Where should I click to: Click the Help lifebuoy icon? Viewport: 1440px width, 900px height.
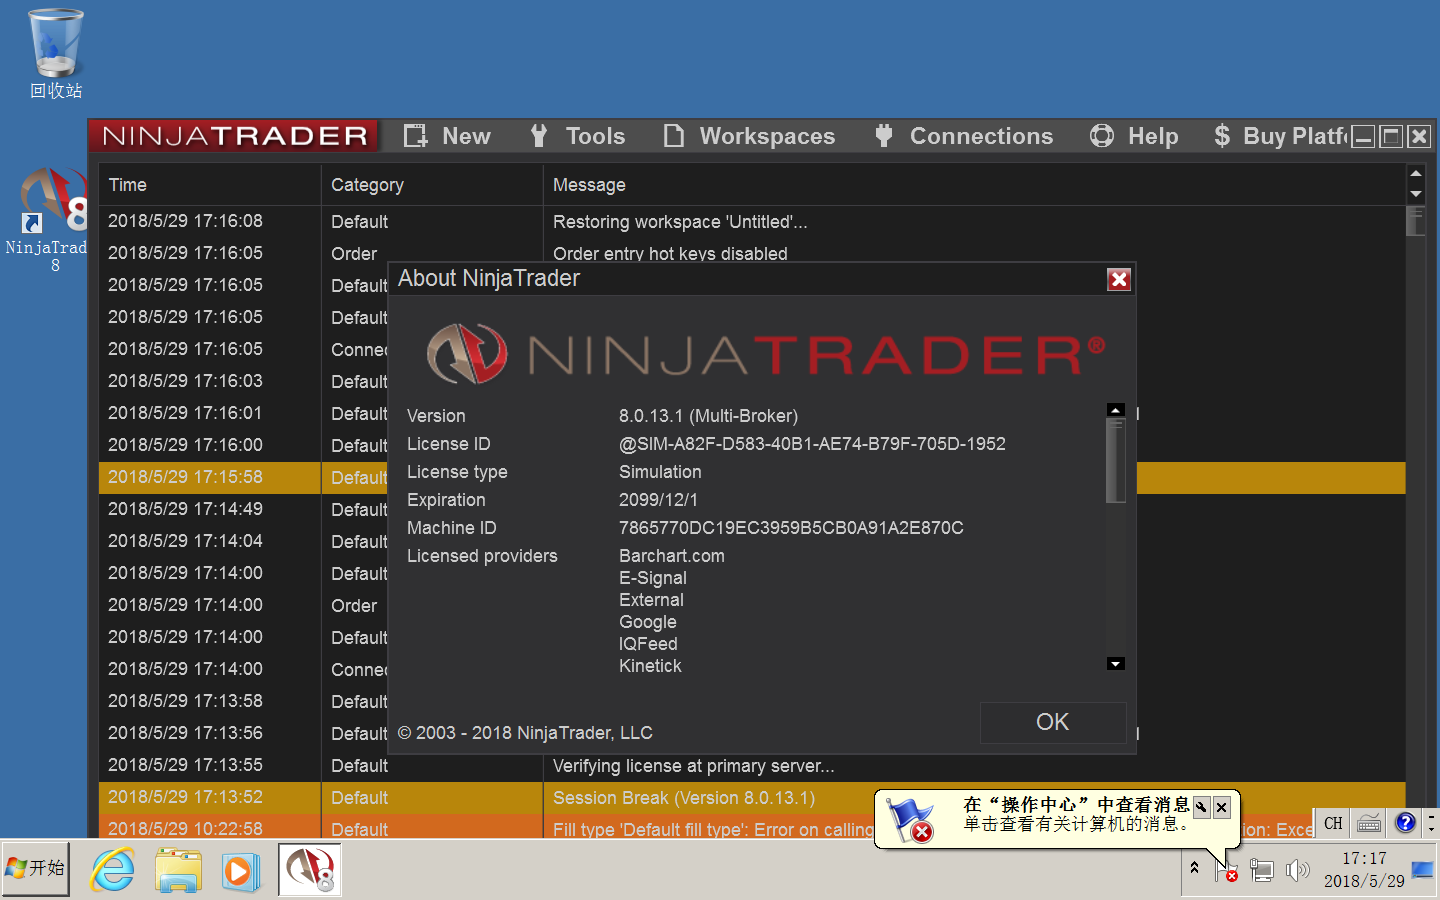point(1102,136)
